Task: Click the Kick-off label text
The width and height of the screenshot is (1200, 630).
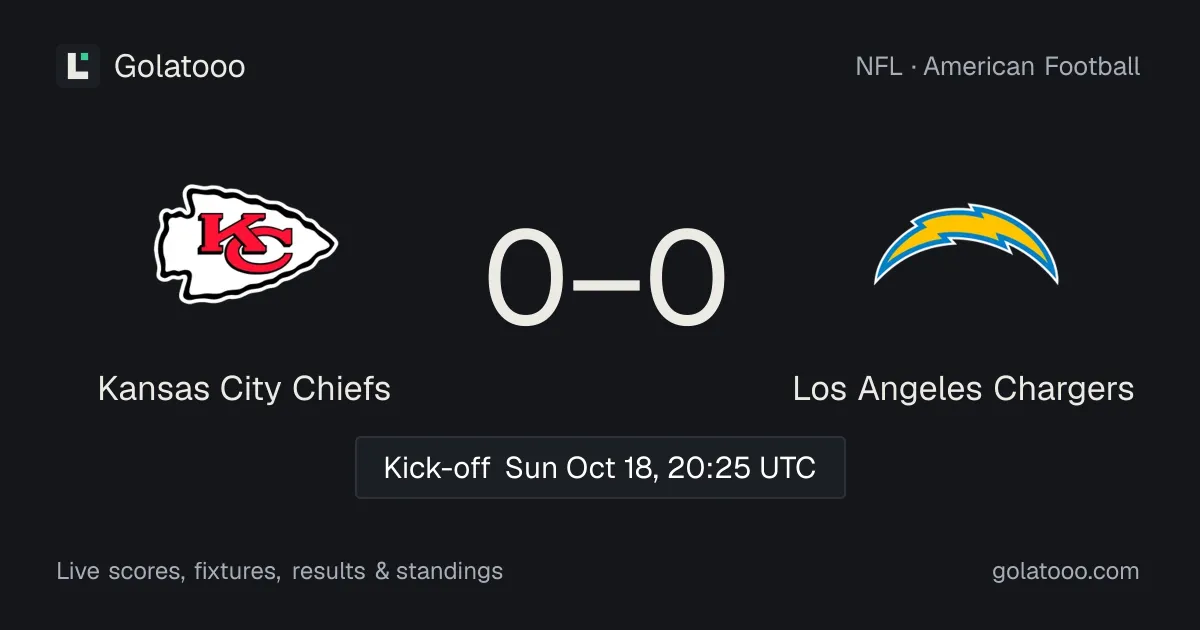Action: click(x=437, y=467)
